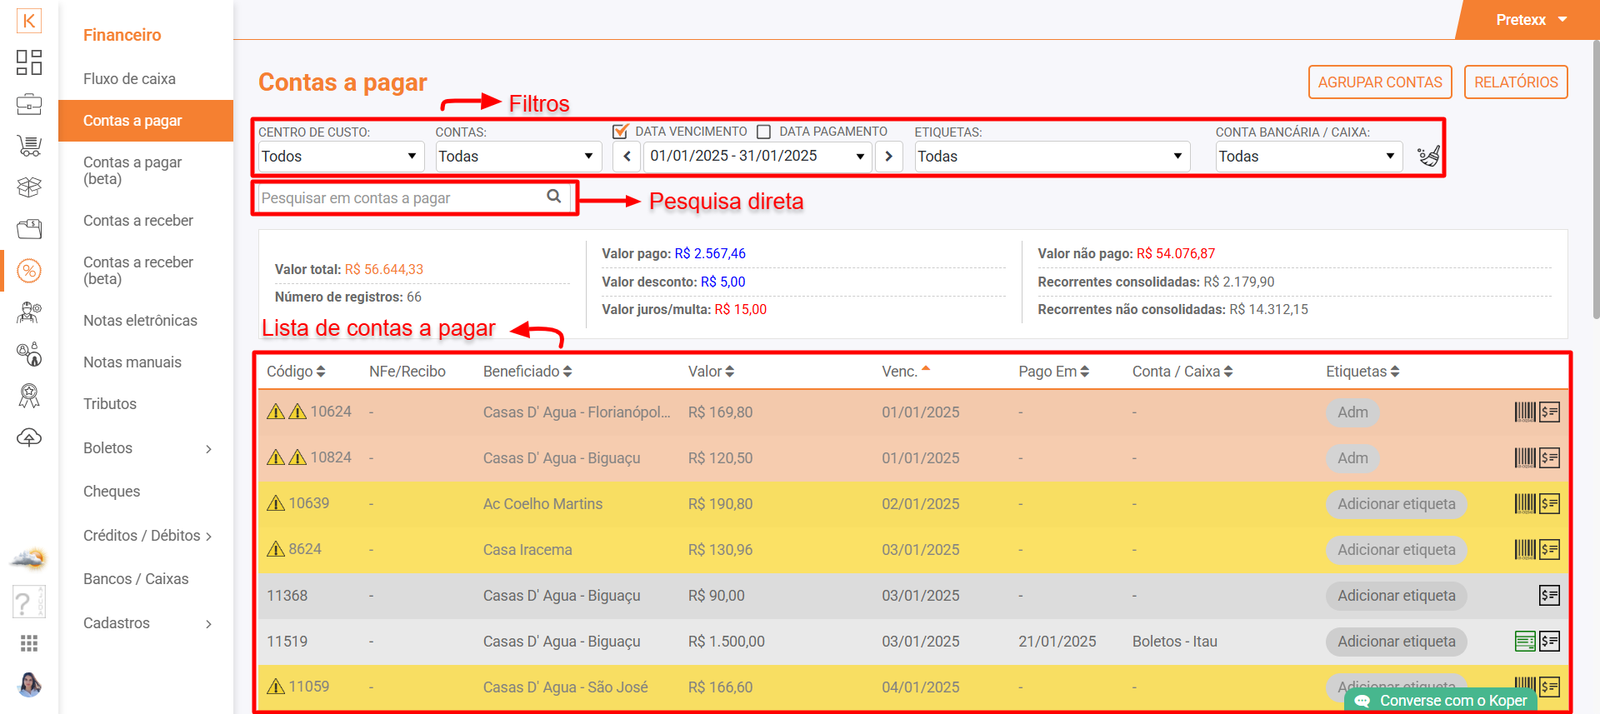Uncheck the Data Vencimento checkbox
Viewport: 1600px width, 714px height.
point(620,131)
